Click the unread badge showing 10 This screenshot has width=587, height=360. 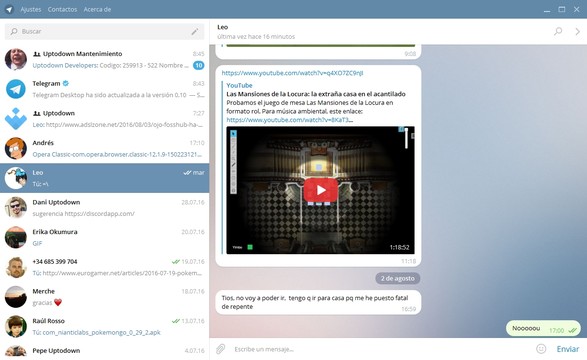198,65
